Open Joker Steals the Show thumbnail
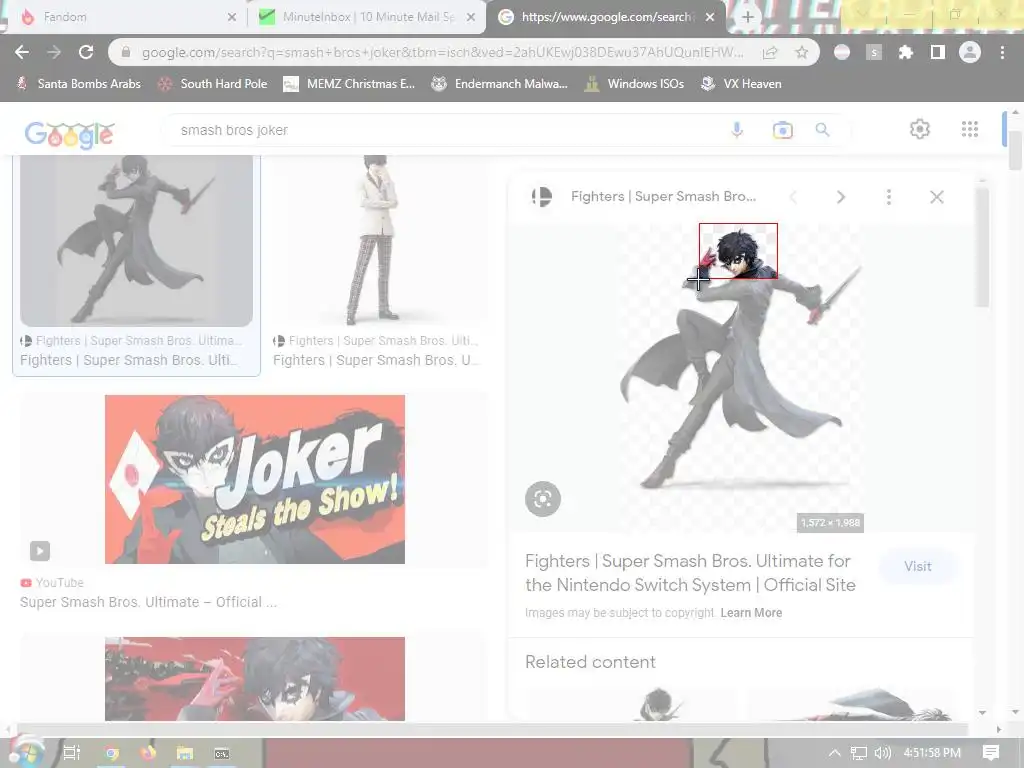Viewport: 1024px width, 768px height. [x=255, y=479]
